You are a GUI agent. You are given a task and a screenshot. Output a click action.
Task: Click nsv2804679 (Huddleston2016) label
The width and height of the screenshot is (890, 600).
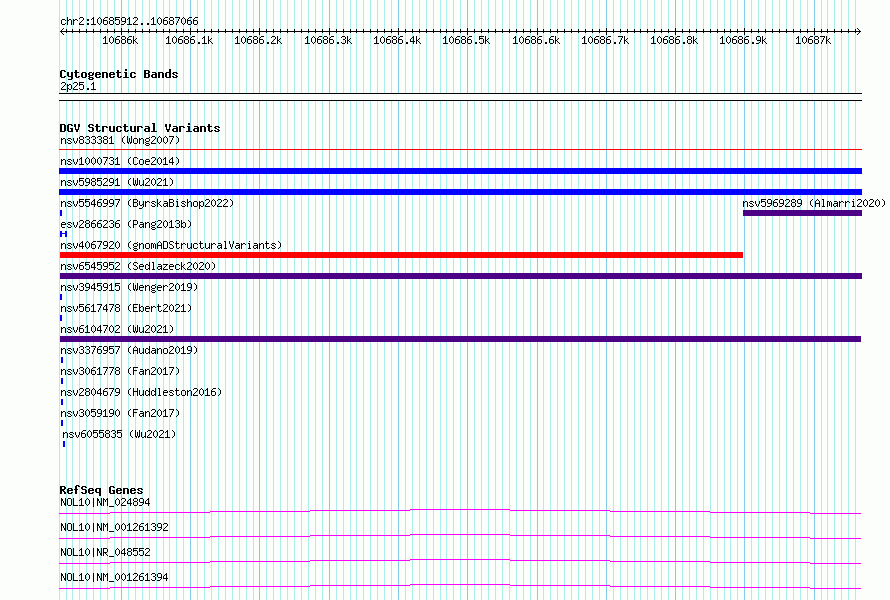[141, 392]
